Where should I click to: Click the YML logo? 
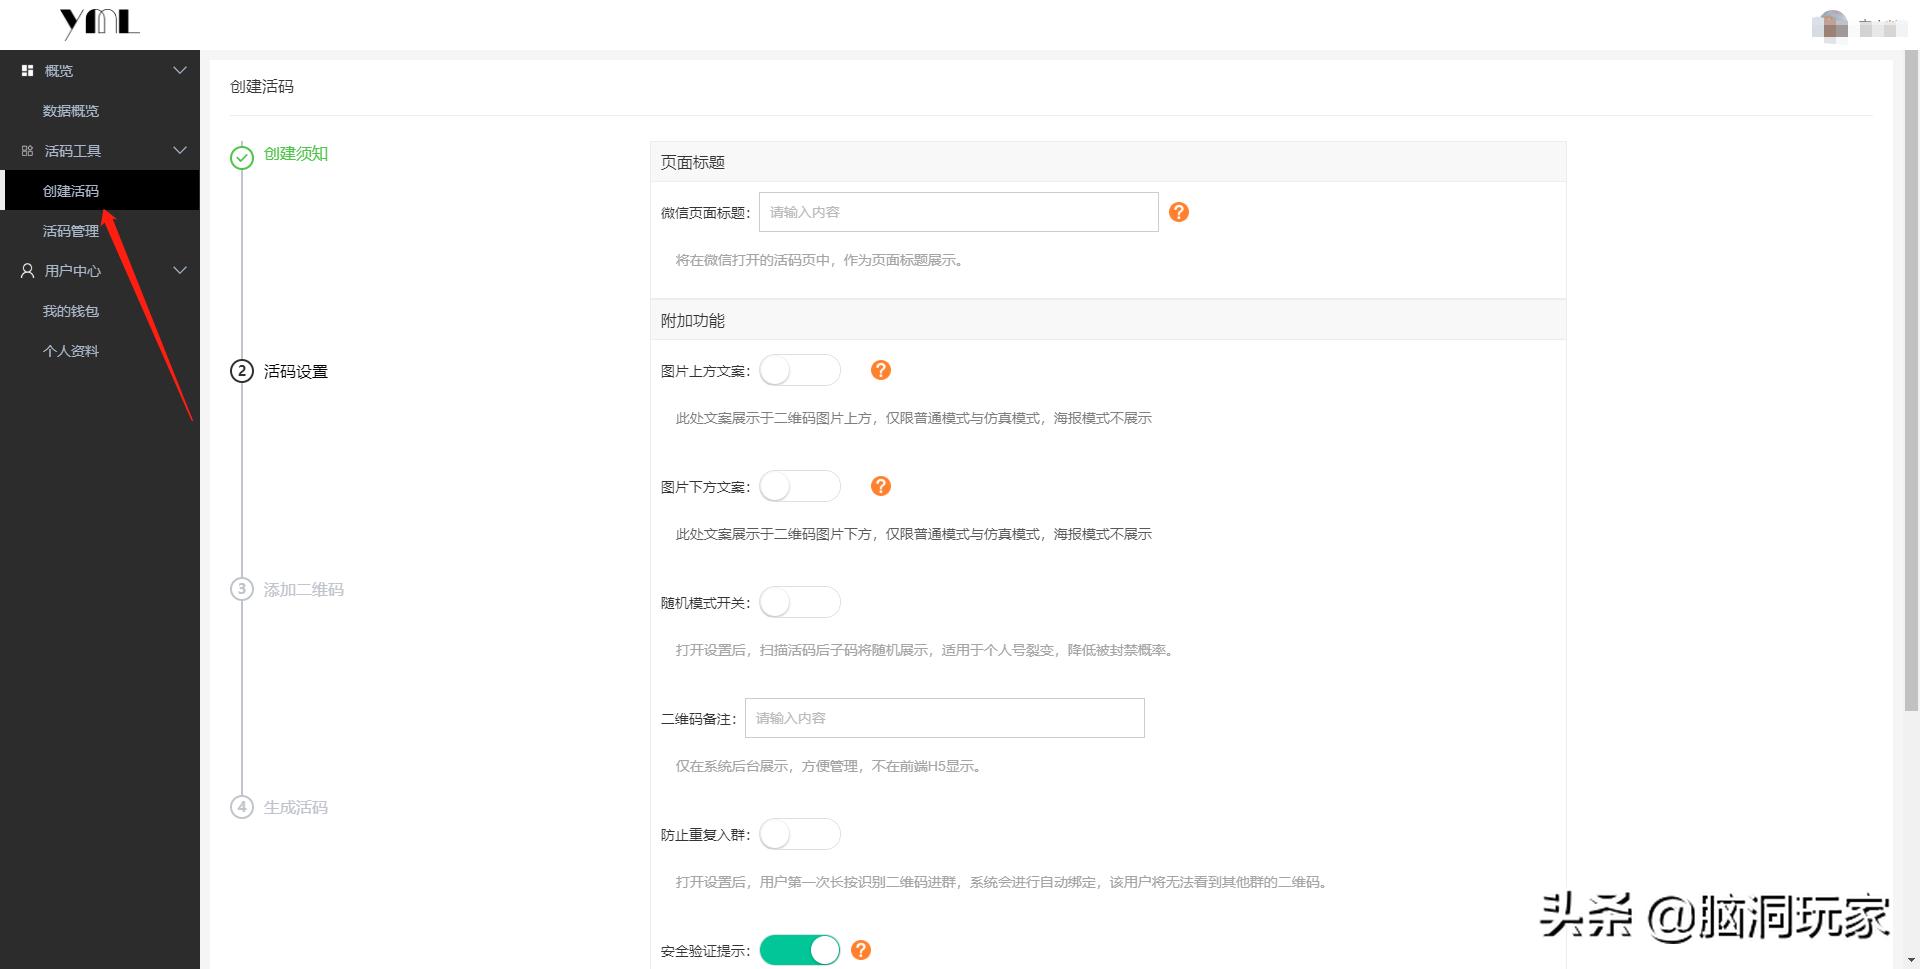coord(100,23)
